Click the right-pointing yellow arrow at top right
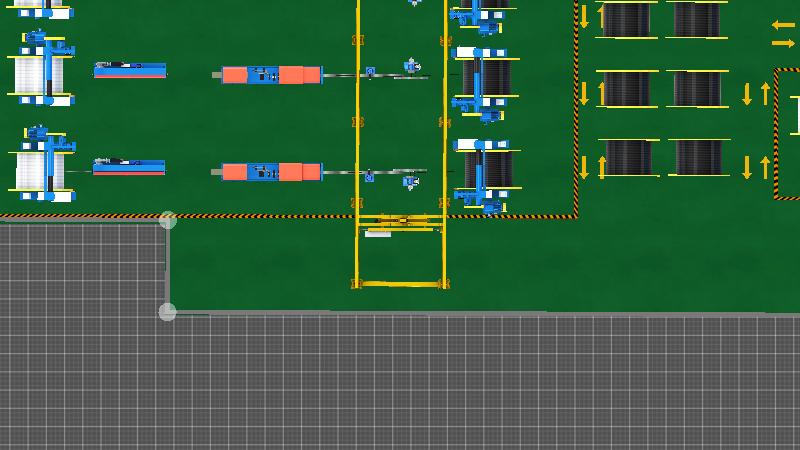Screen dimensions: 800x450 783,43
